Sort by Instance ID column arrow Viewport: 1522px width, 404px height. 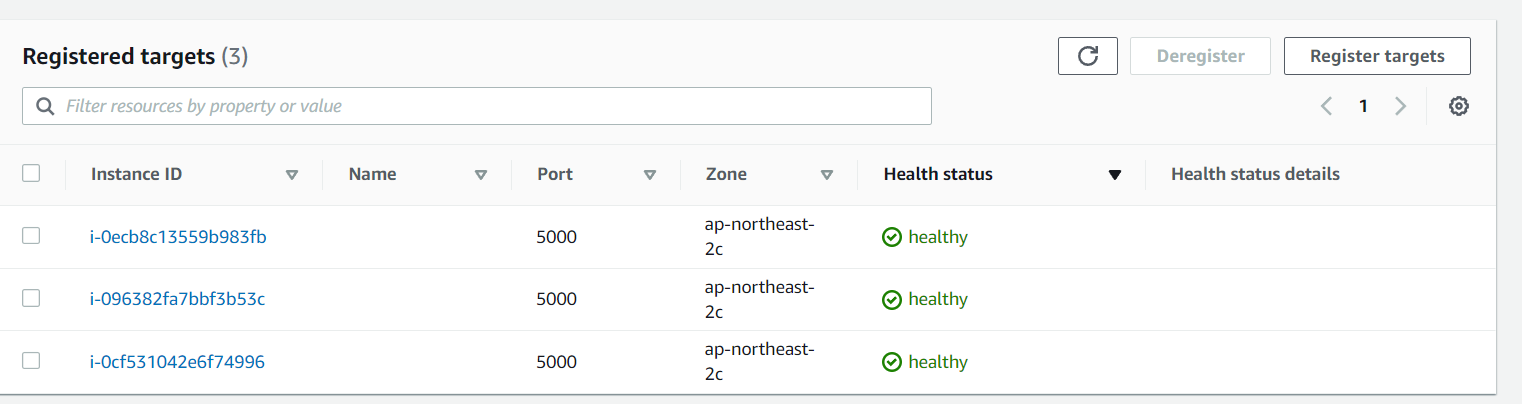pos(292,175)
